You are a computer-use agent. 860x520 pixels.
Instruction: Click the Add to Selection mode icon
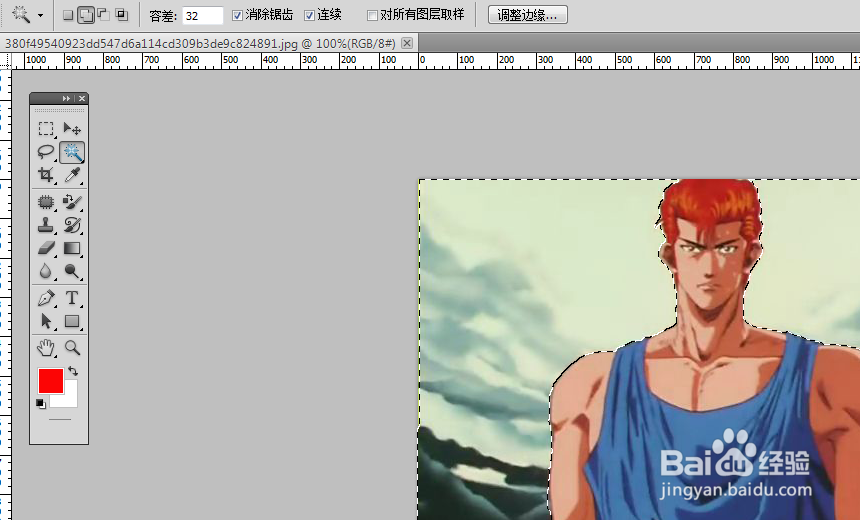click(86, 15)
